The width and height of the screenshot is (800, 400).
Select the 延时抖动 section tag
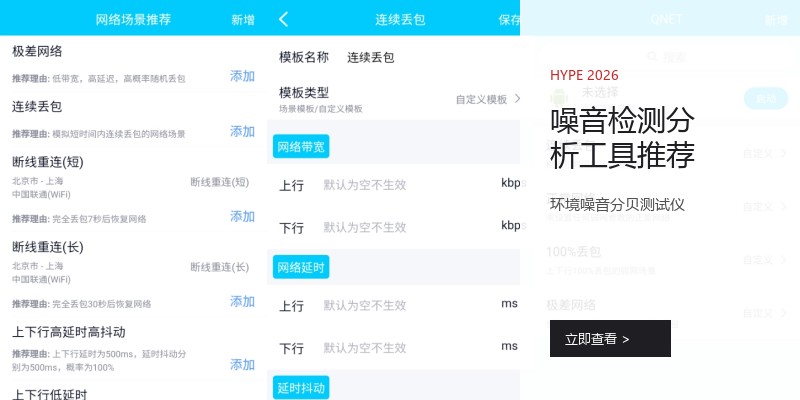click(301, 388)
